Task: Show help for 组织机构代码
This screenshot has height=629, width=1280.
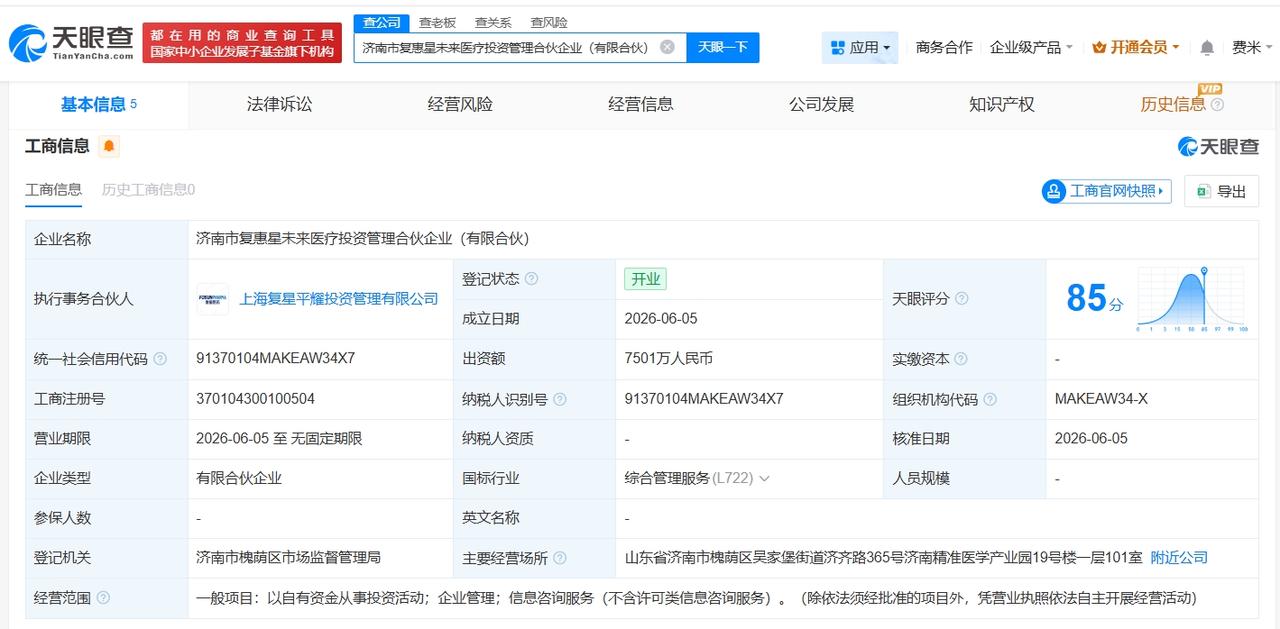Action: click(989, 399)
